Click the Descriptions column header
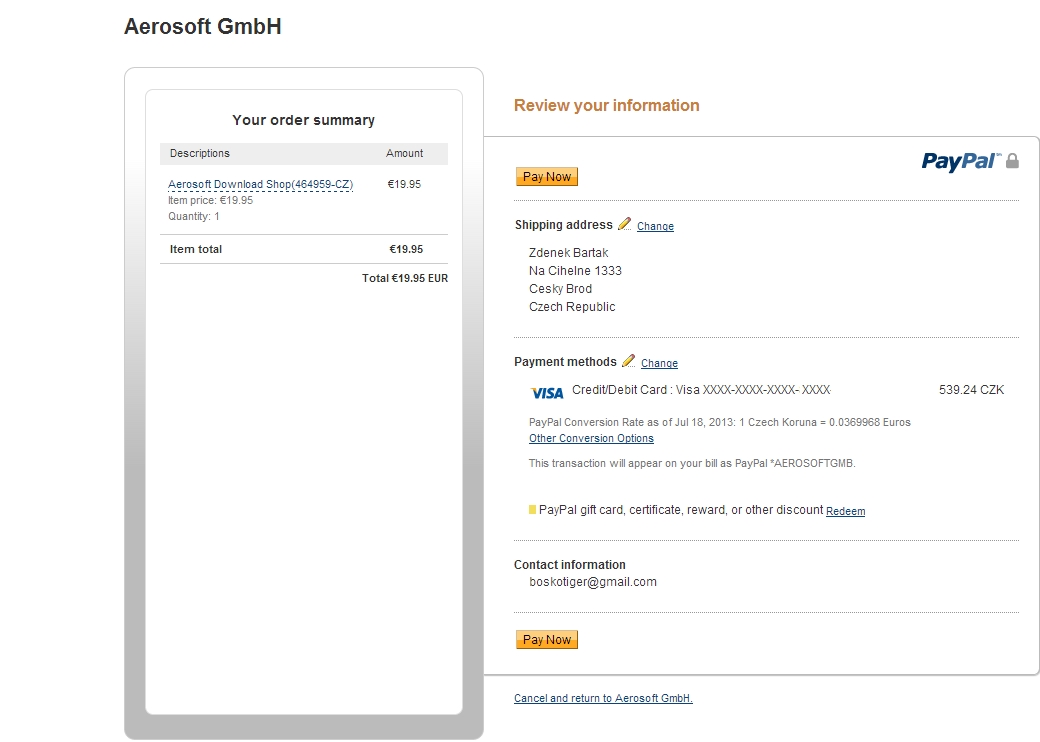 coord(200,154)
